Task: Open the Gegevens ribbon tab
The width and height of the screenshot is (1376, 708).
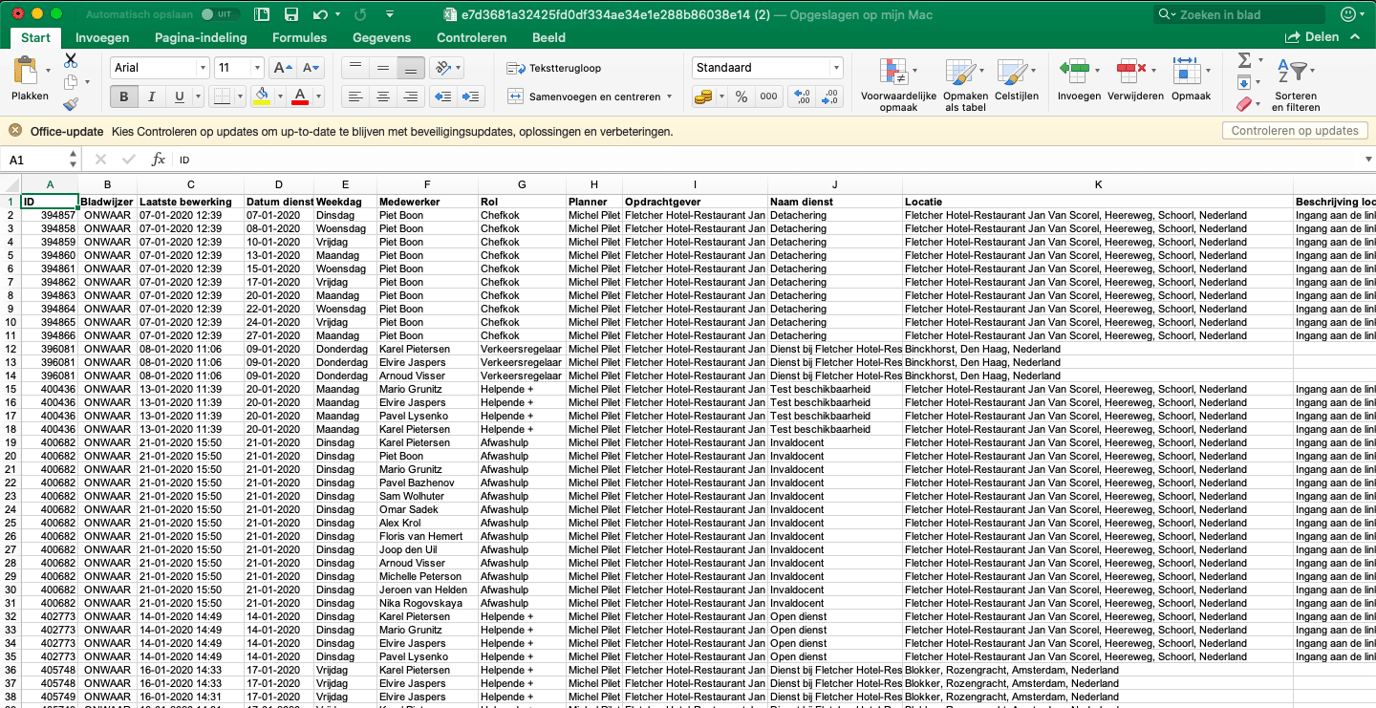Action: click(381, 38)
